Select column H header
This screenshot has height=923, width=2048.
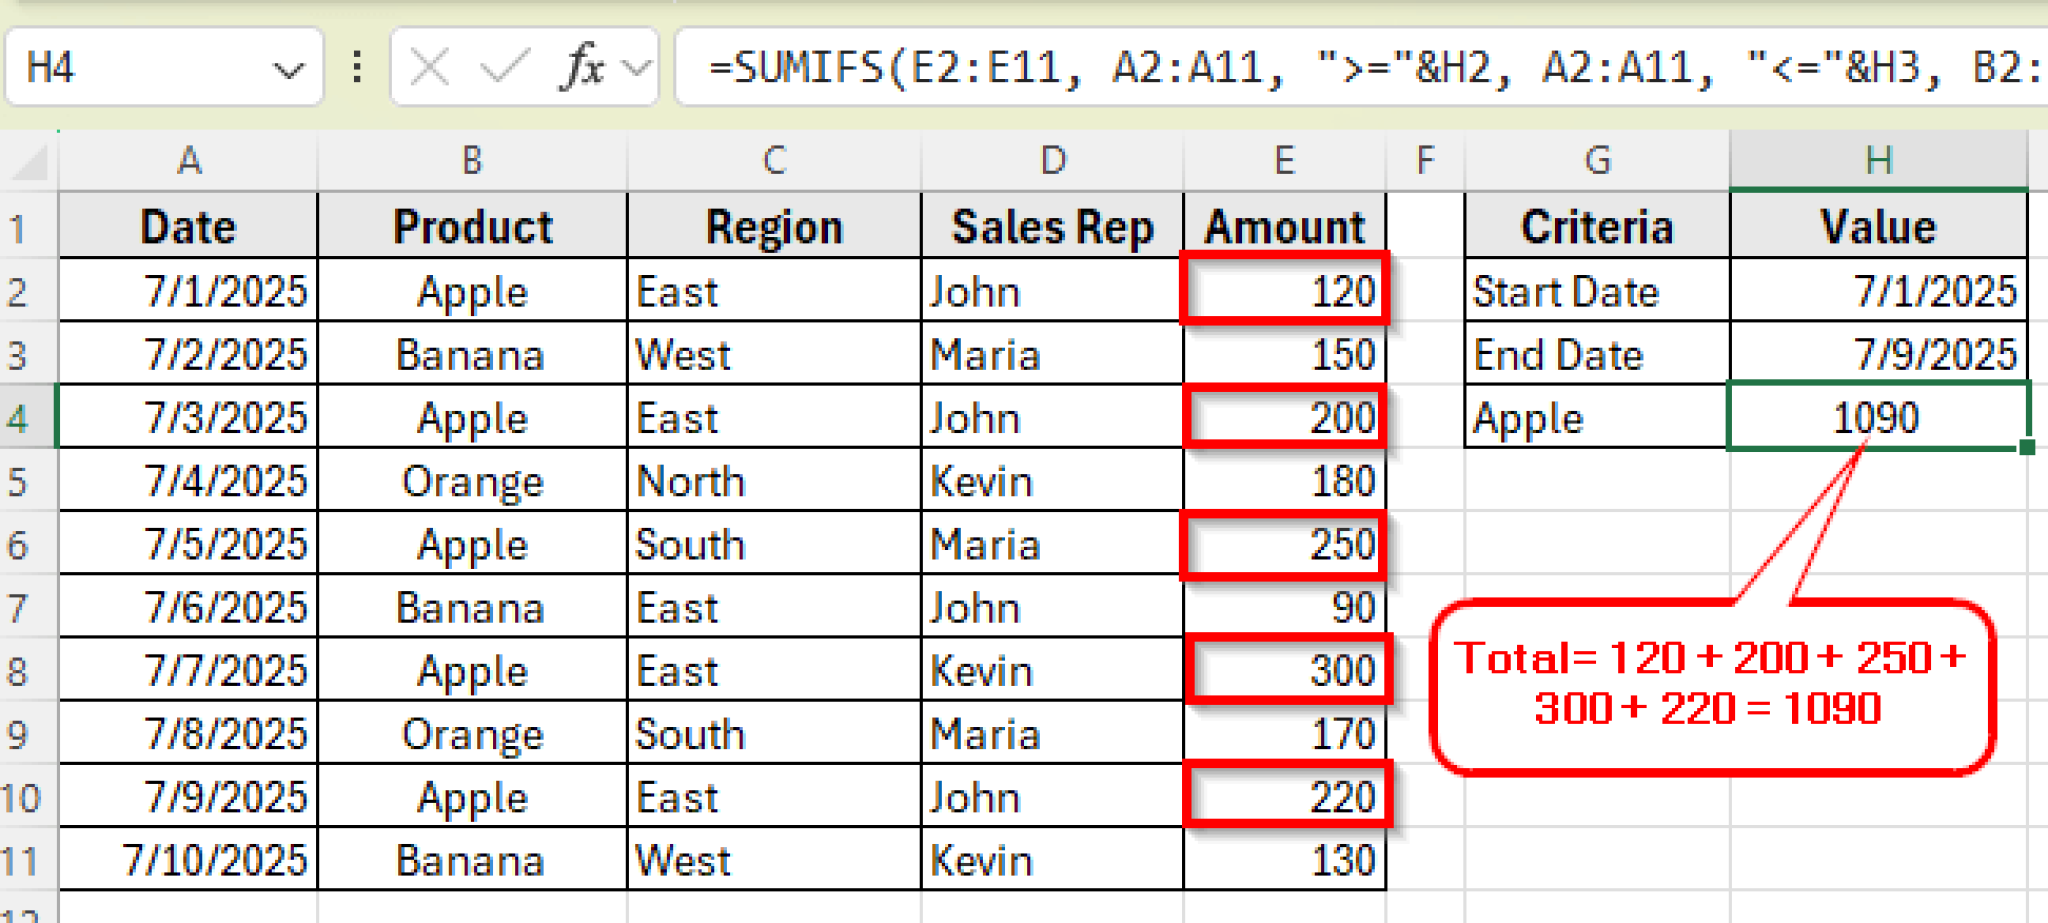[1878, 161]
